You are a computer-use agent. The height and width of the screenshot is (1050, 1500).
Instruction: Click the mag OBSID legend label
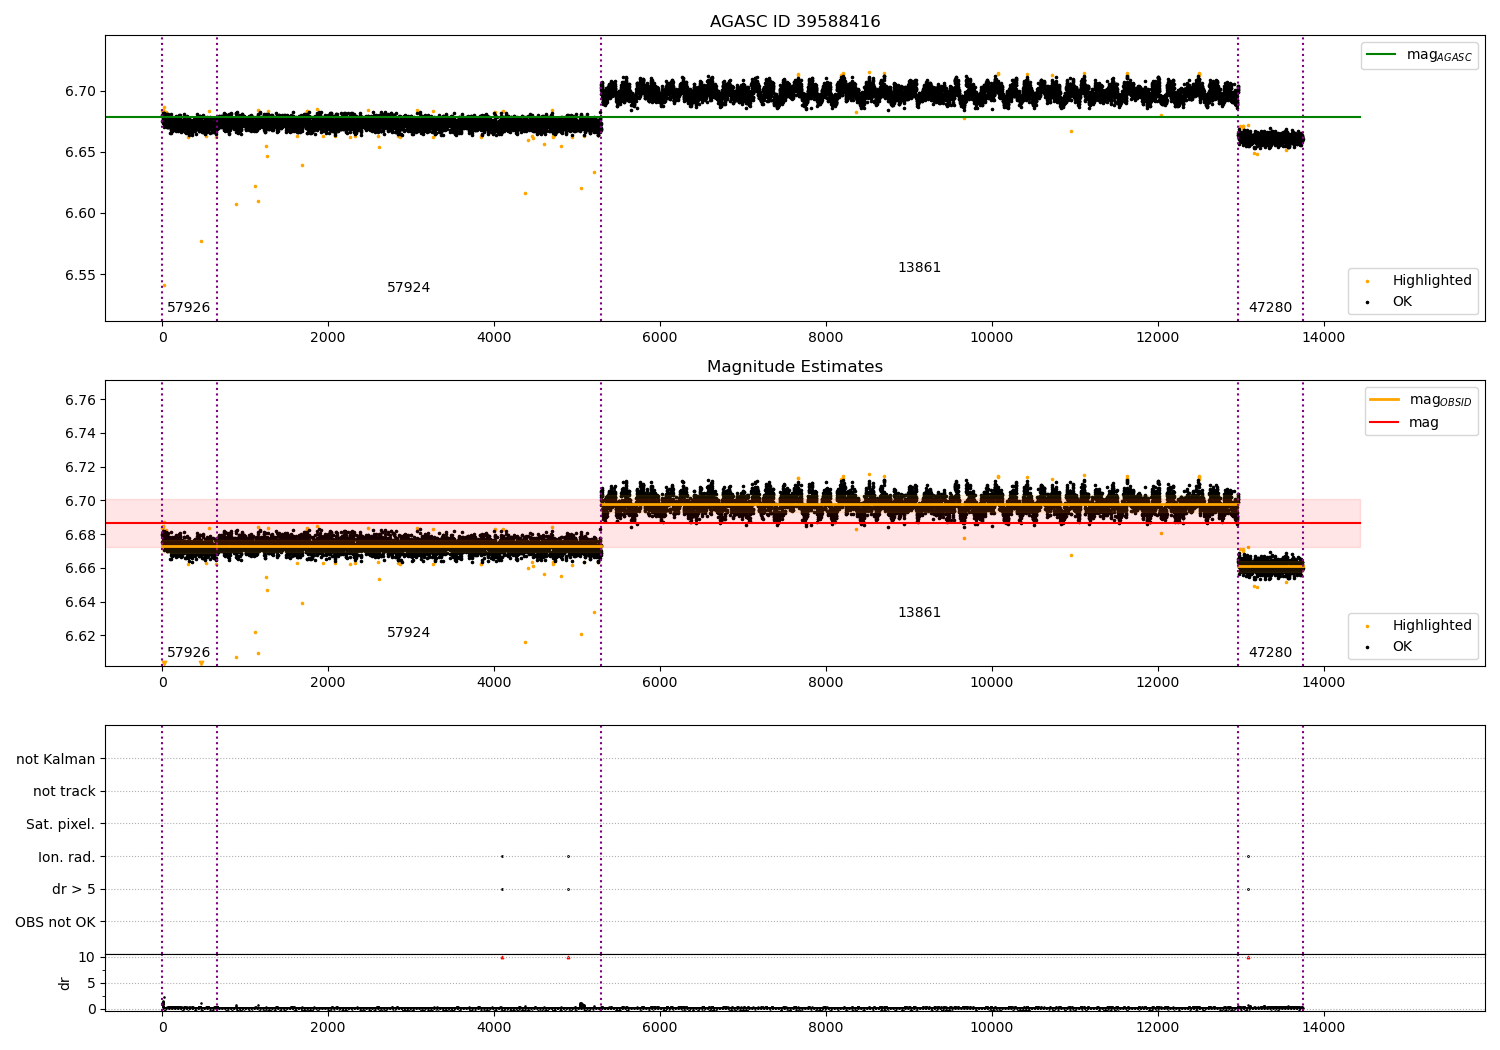1441,400
